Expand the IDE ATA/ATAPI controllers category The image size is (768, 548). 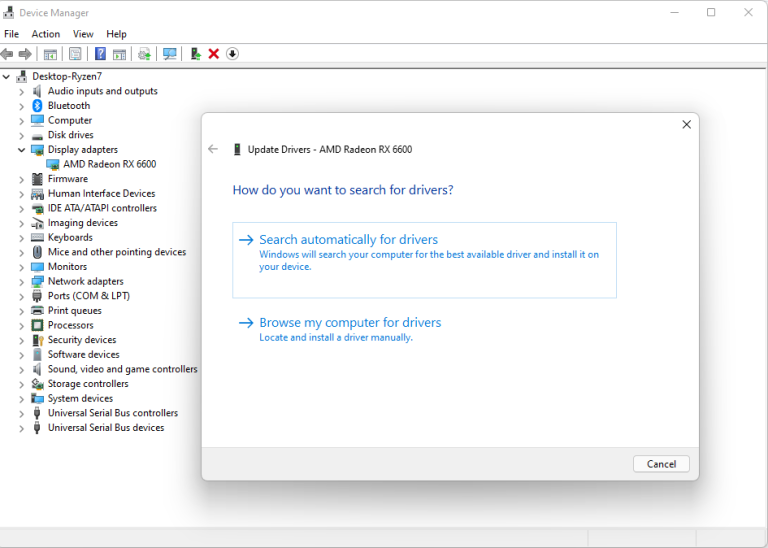22,209
